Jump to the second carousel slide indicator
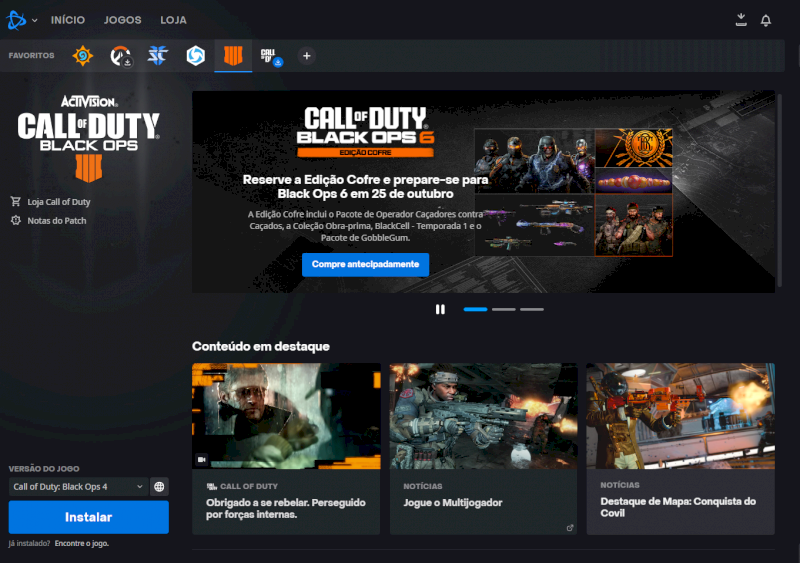The height and width of the screenshot is (563, 800). (504, 309)
